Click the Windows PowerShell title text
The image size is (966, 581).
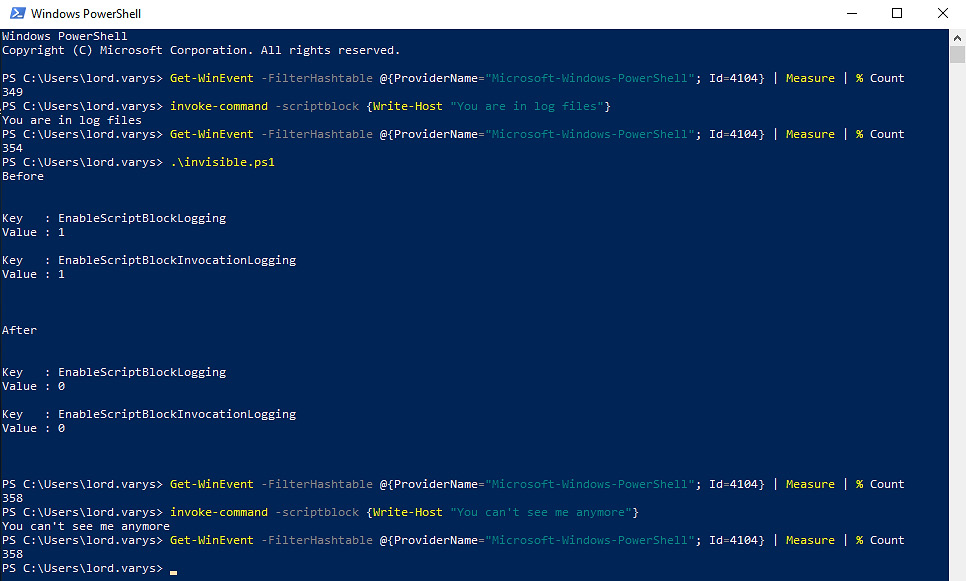(86, 13)
